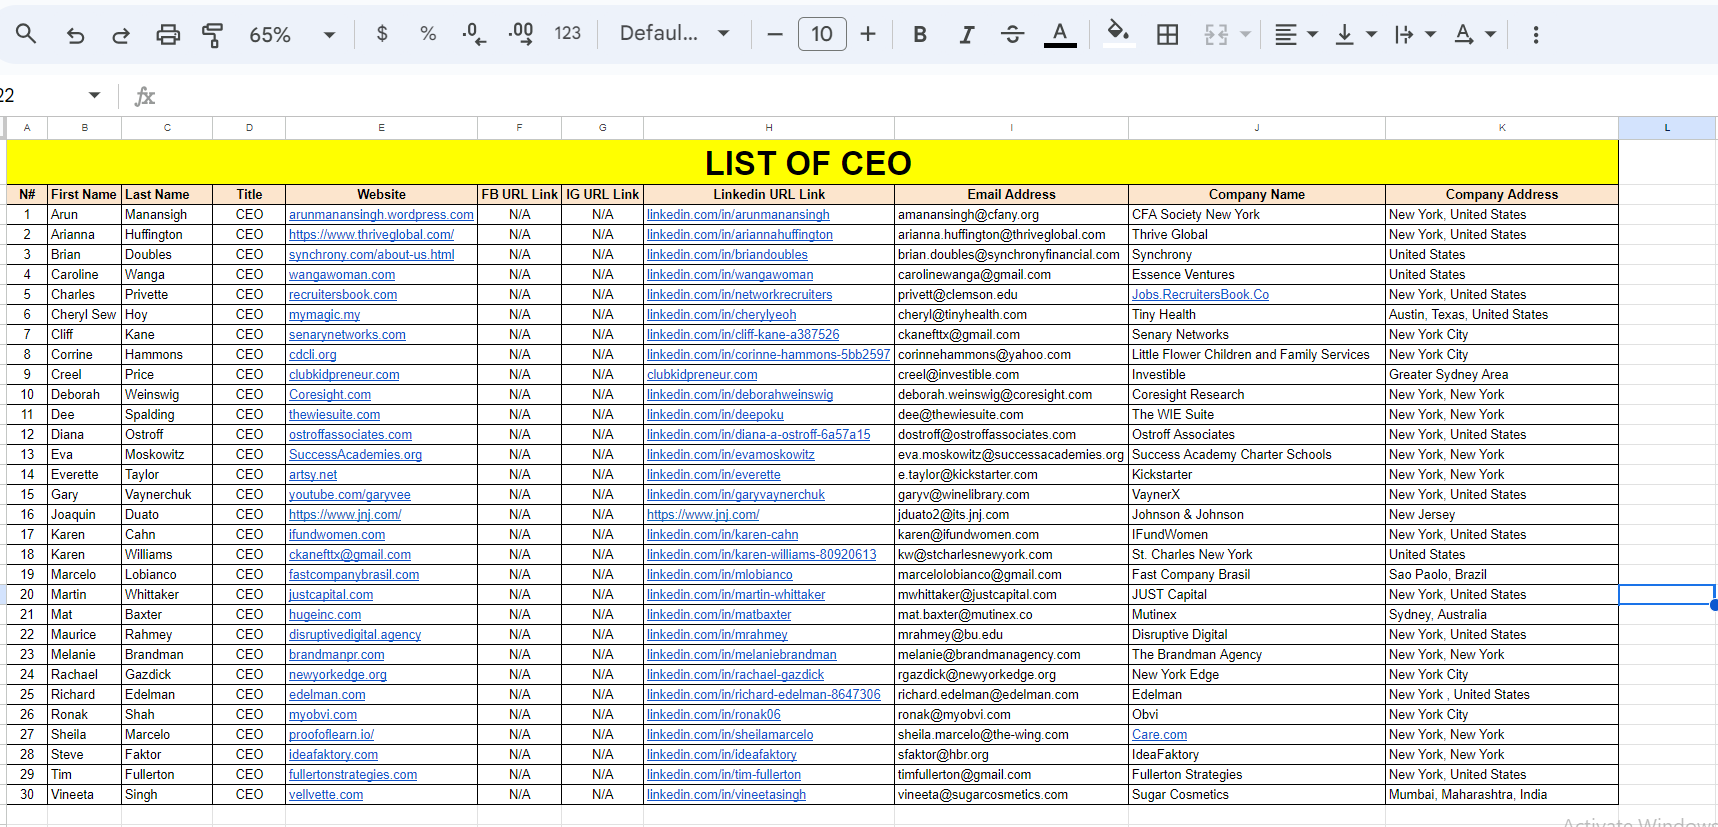Open linkedin.com/in/ariannahuffington link
The image size is (1718, 827).
(x=739, y=235)
